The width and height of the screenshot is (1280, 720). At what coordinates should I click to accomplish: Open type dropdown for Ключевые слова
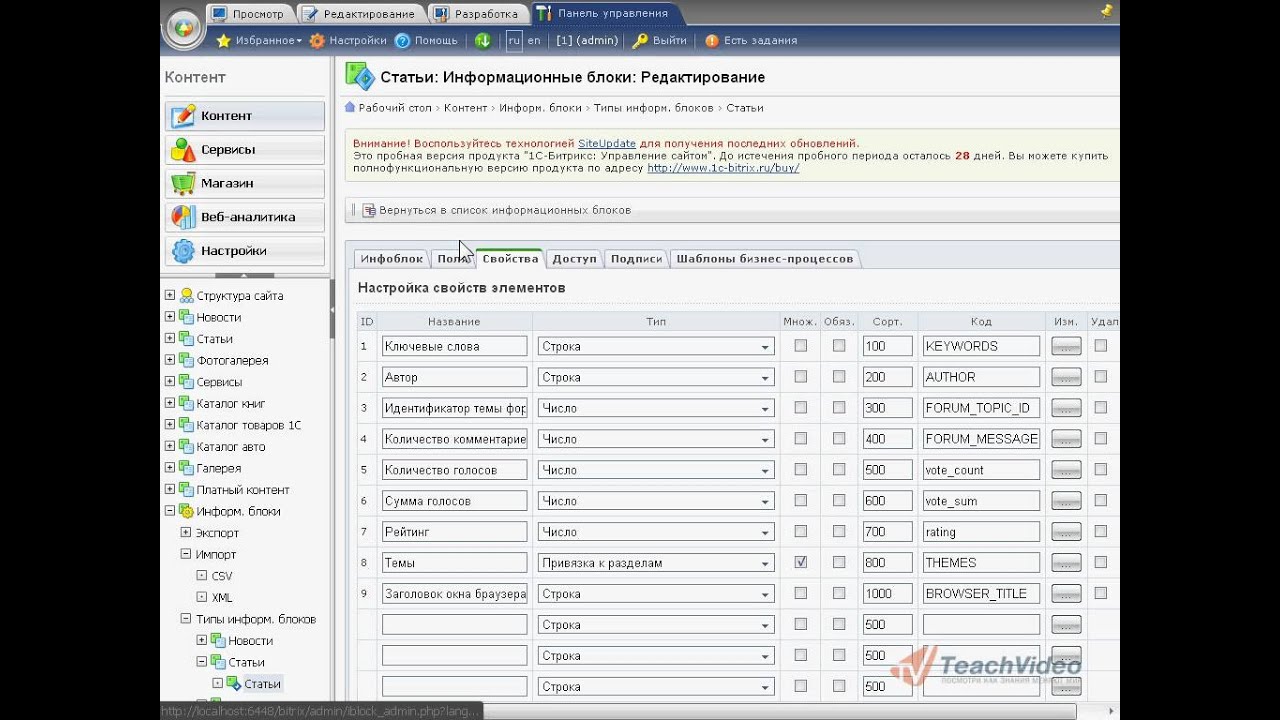click(656, 346)
